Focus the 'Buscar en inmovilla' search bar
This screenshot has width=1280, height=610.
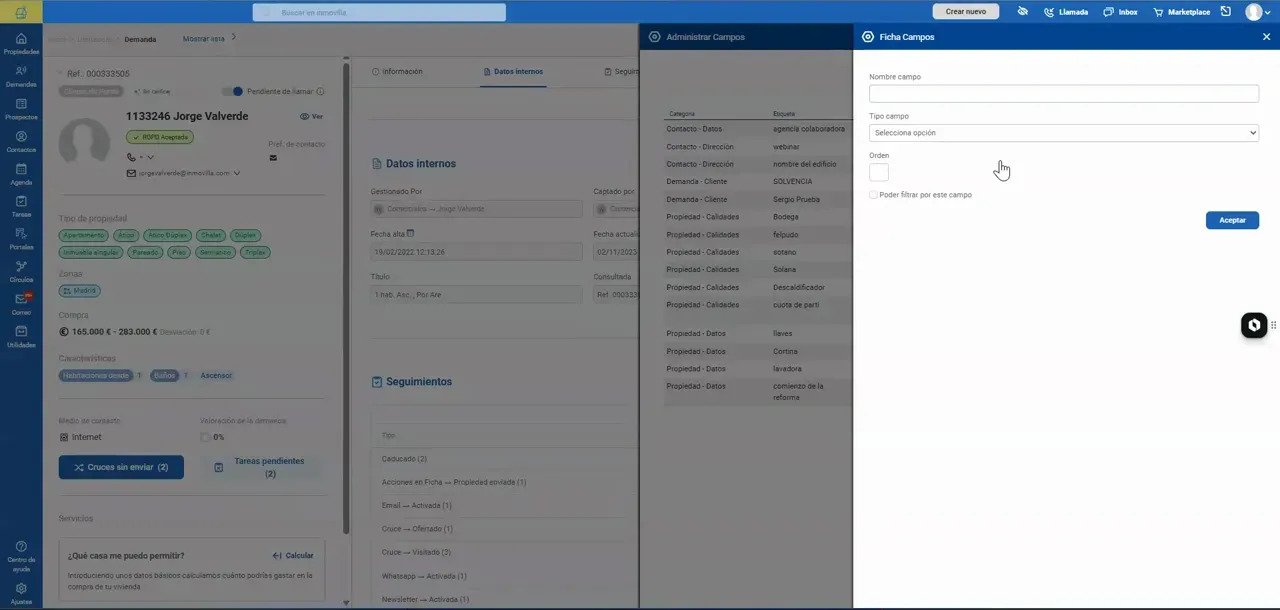pyautogui.click(x=379, y=12)
